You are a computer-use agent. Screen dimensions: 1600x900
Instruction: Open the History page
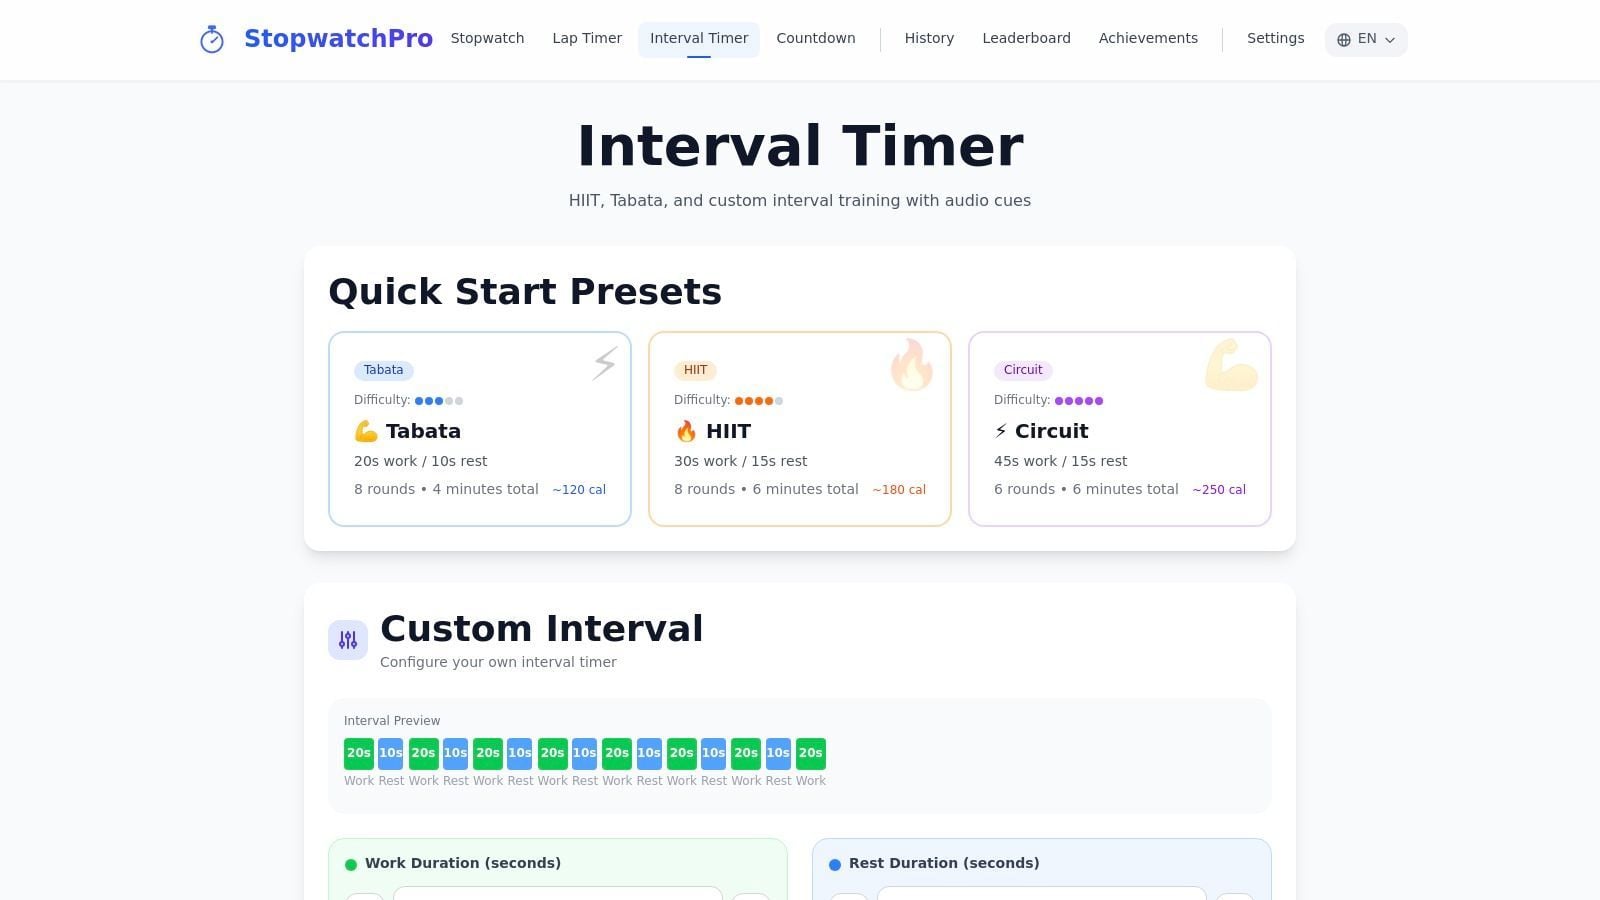929,38
